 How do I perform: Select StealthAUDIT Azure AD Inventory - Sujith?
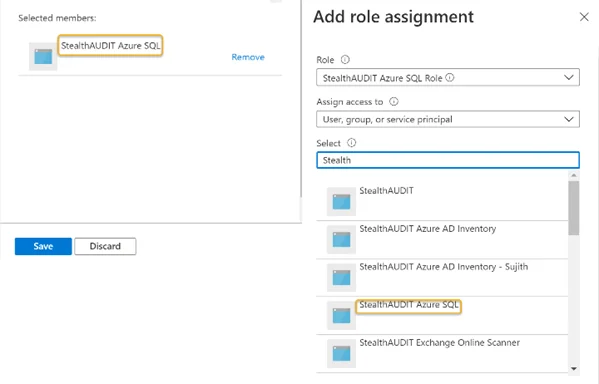(442, 277)
